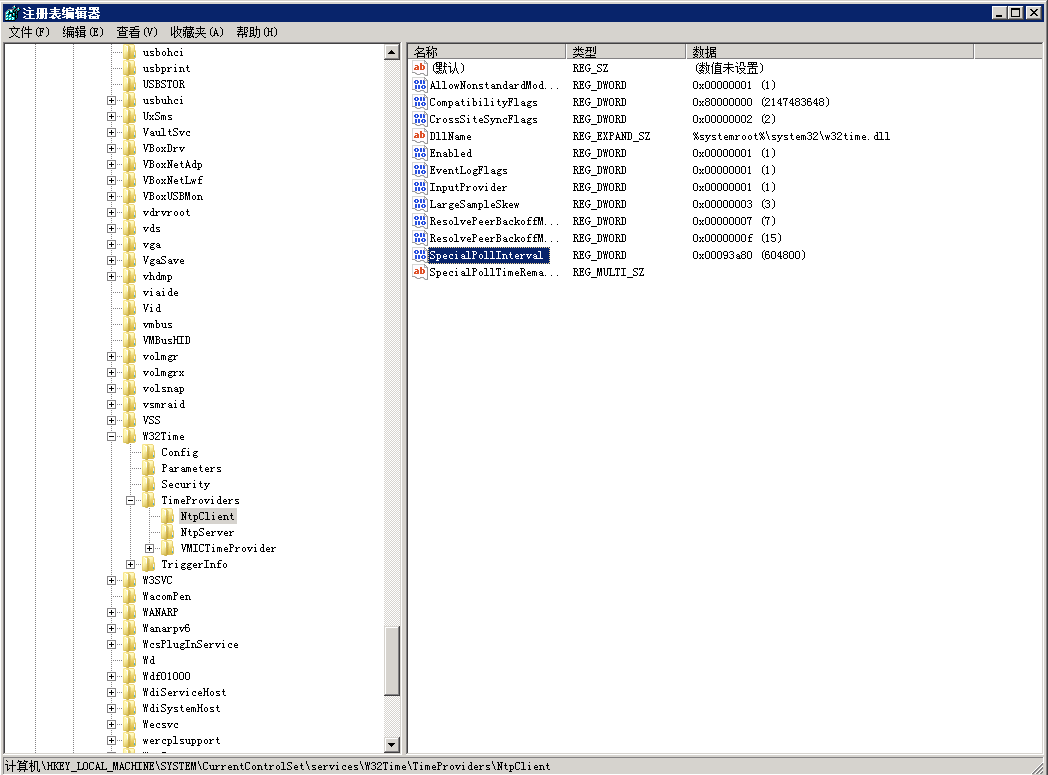Click the string icon of the (默认) value
1048x775 pixels.
click(420, 67)
